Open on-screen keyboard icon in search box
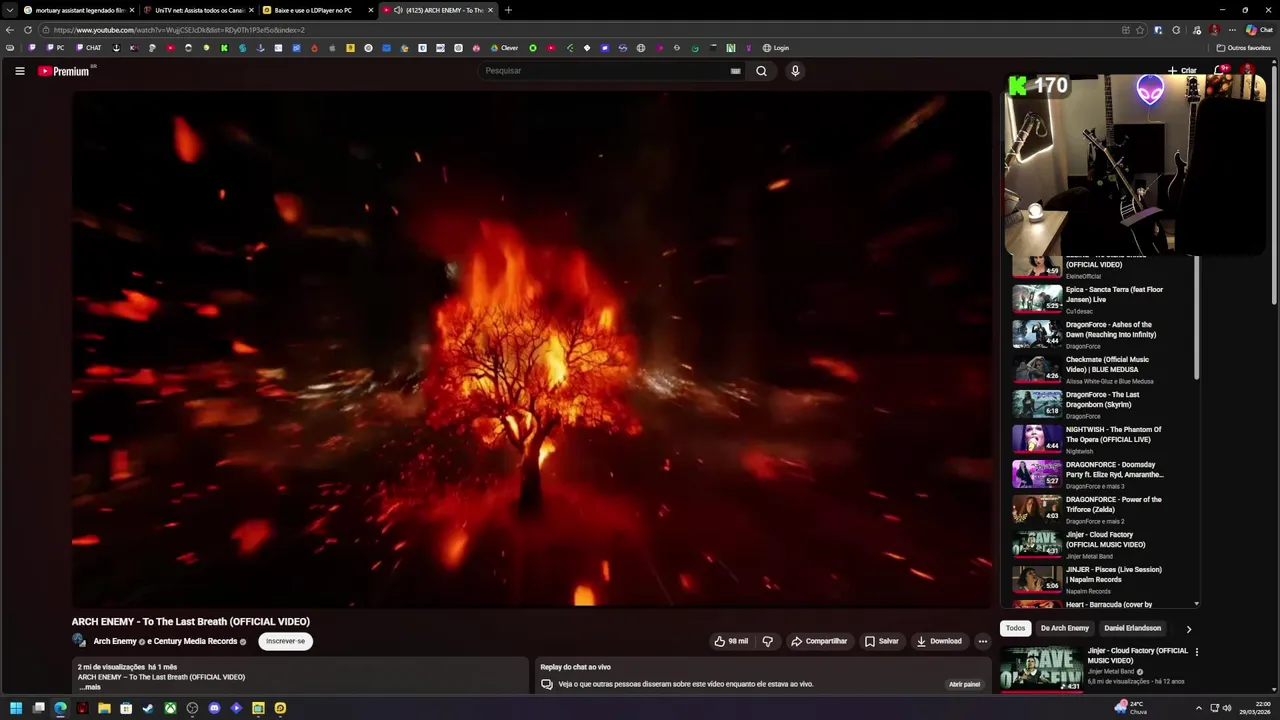This screenshot has width=1280, height=720. point(735,71)
